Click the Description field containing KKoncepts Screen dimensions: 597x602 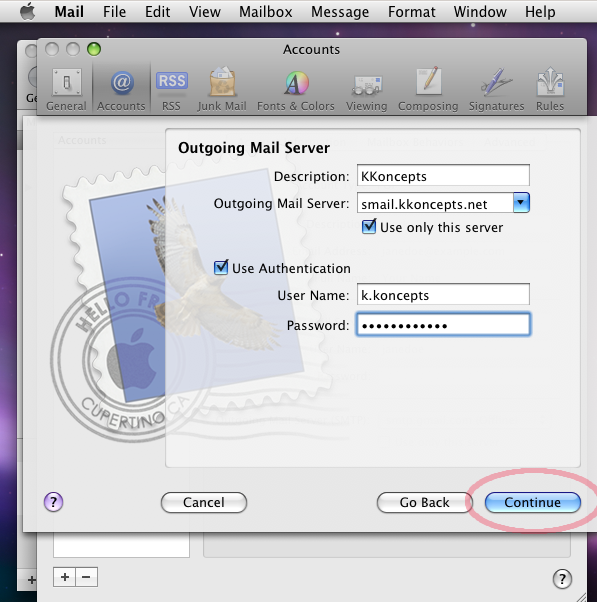click(x=443, y=175)
